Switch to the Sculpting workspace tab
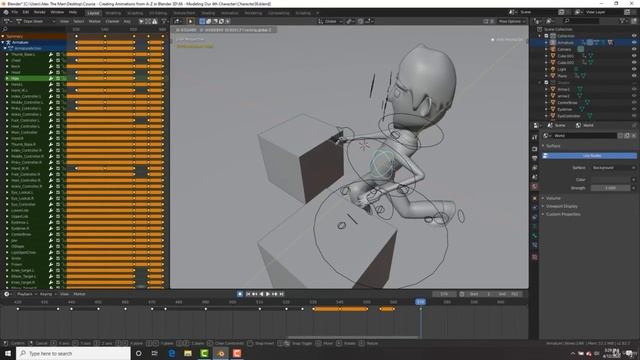640x360 pixels. click(135, 13)
